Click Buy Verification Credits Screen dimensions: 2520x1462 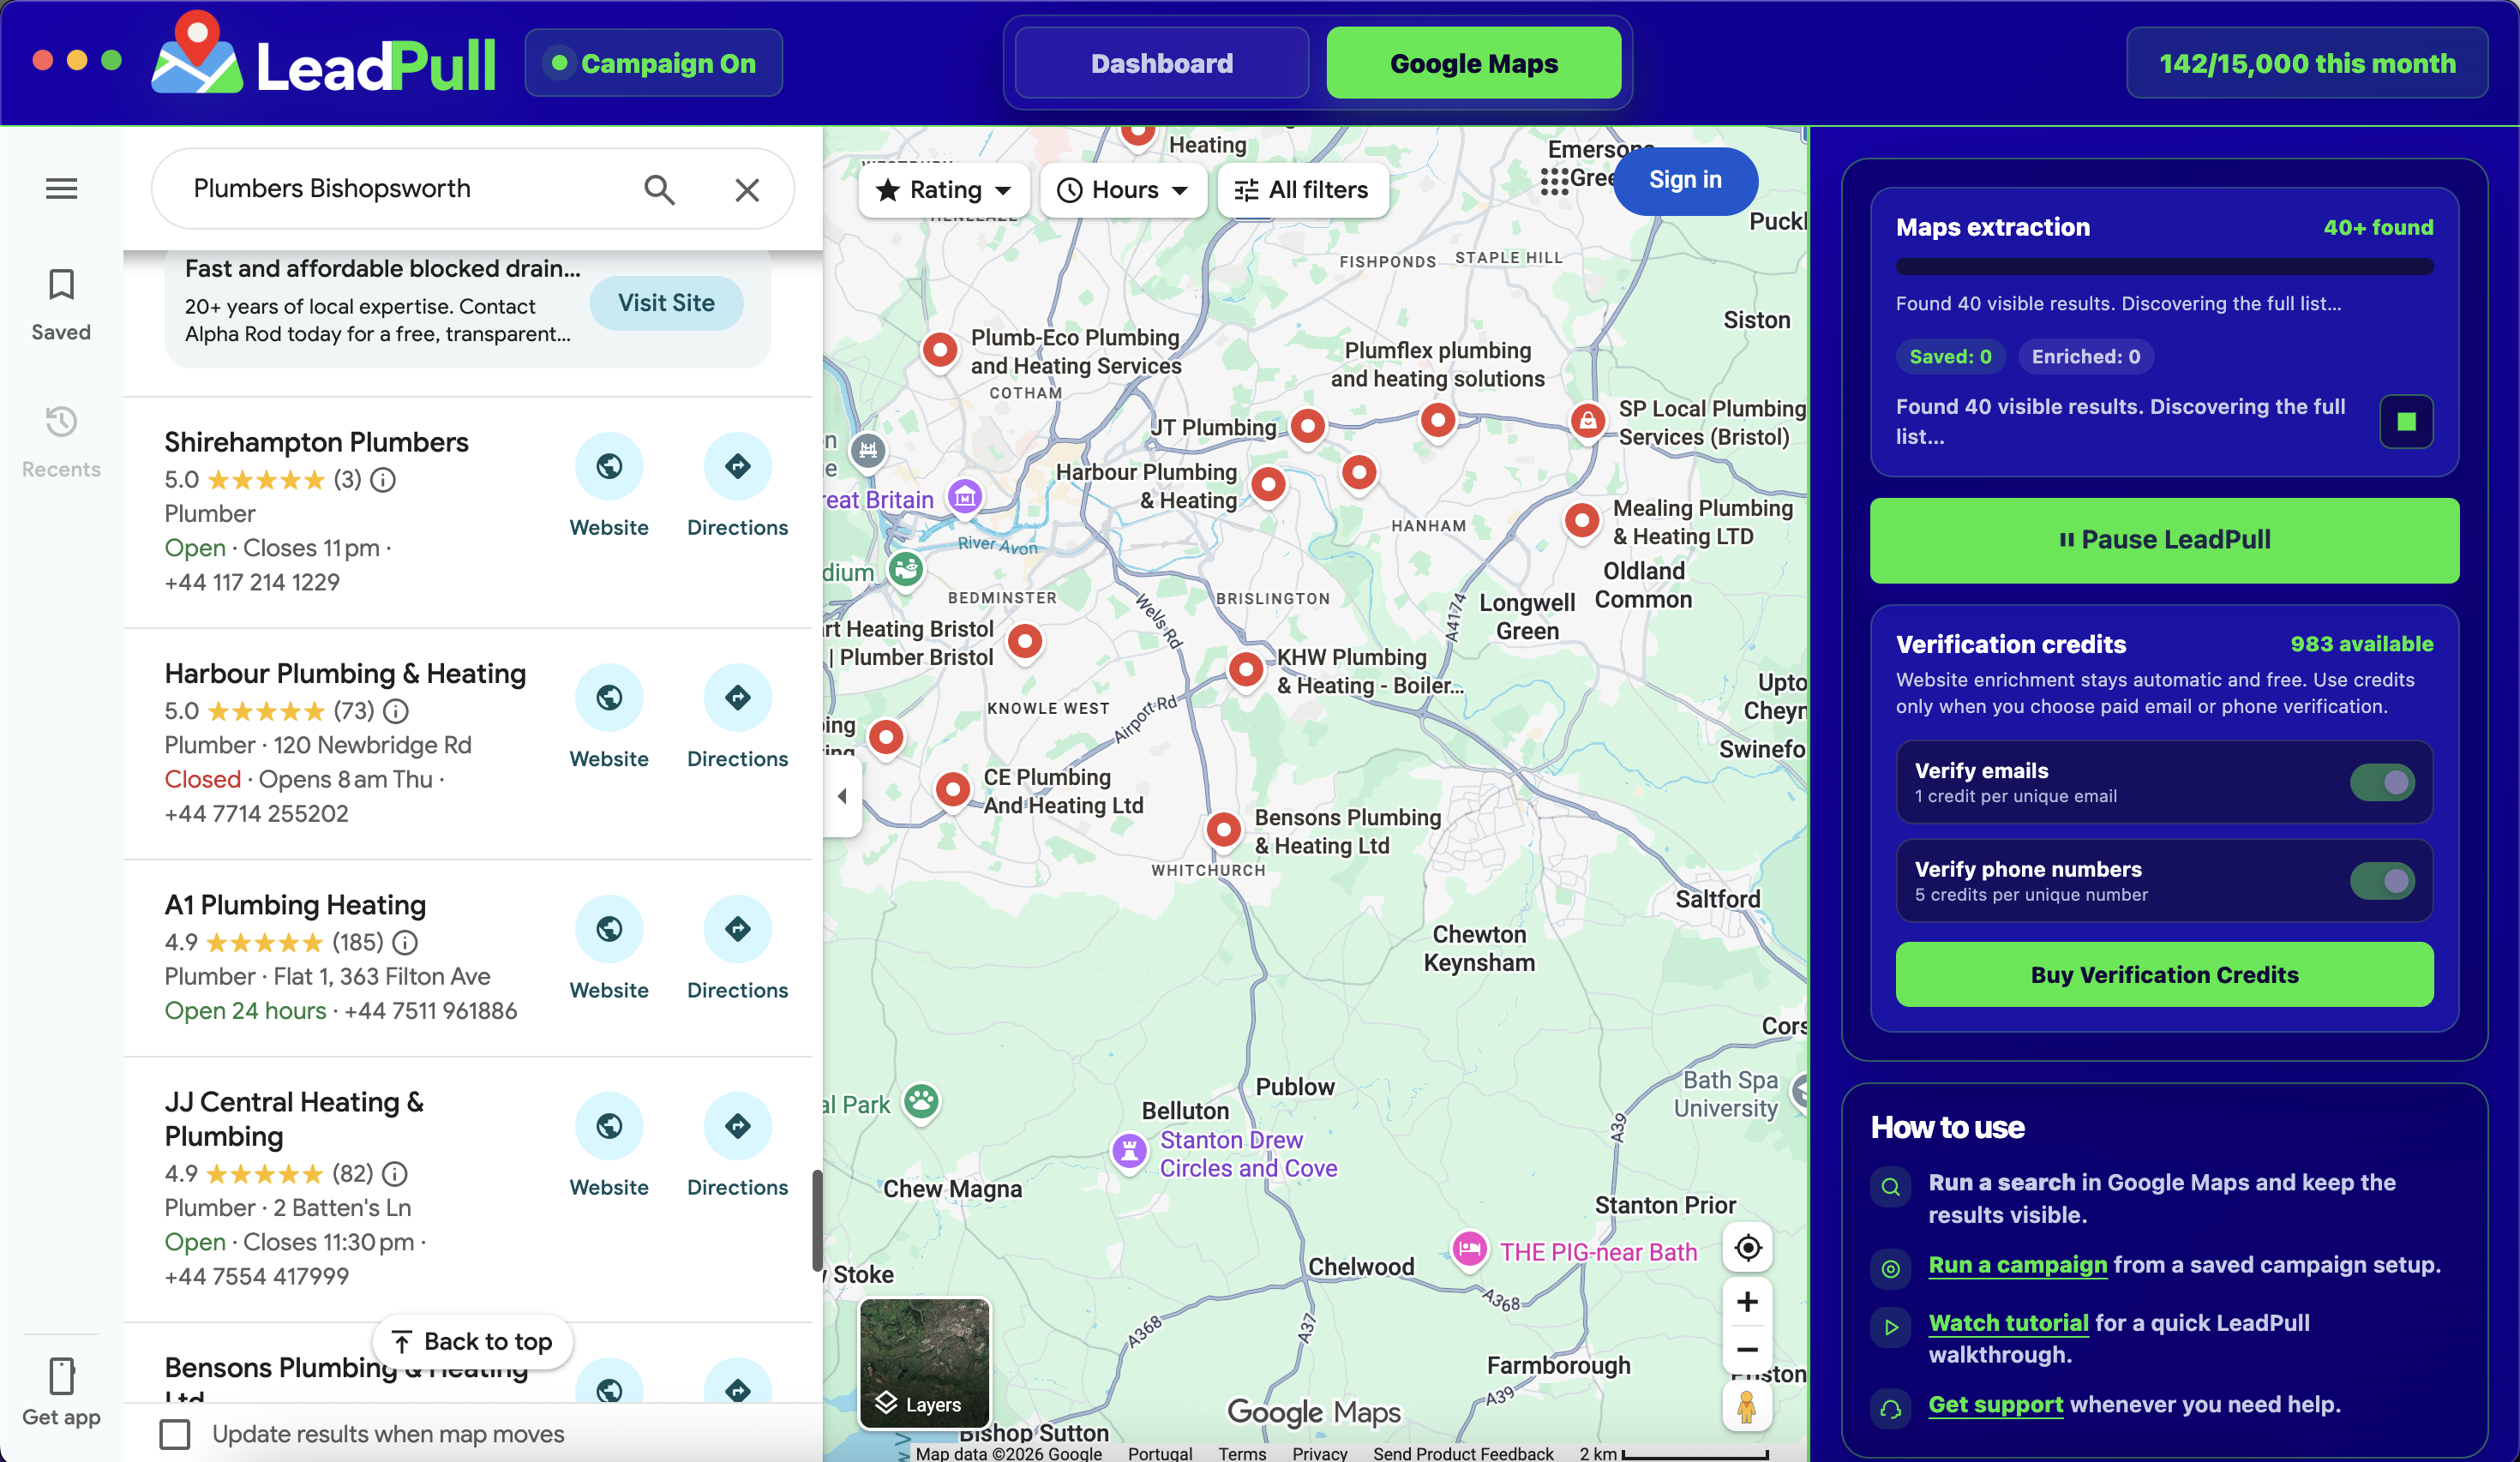pos(2164,974)
